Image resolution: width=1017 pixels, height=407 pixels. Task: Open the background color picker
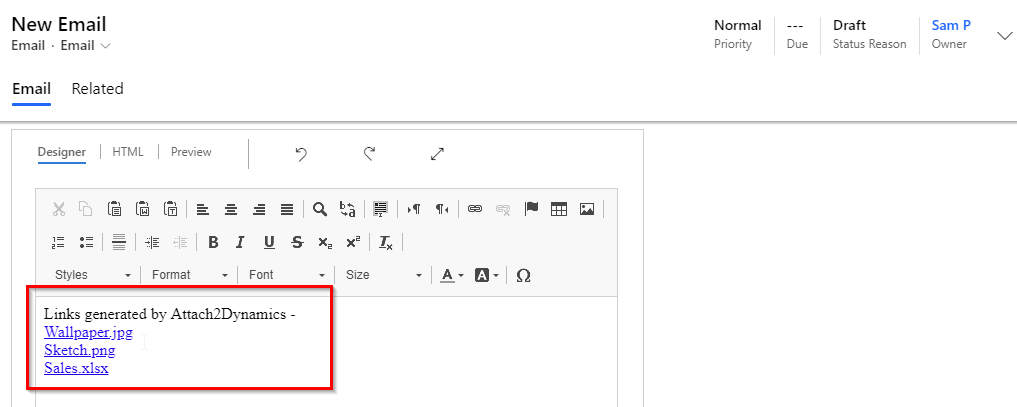[x=486, y=275]
